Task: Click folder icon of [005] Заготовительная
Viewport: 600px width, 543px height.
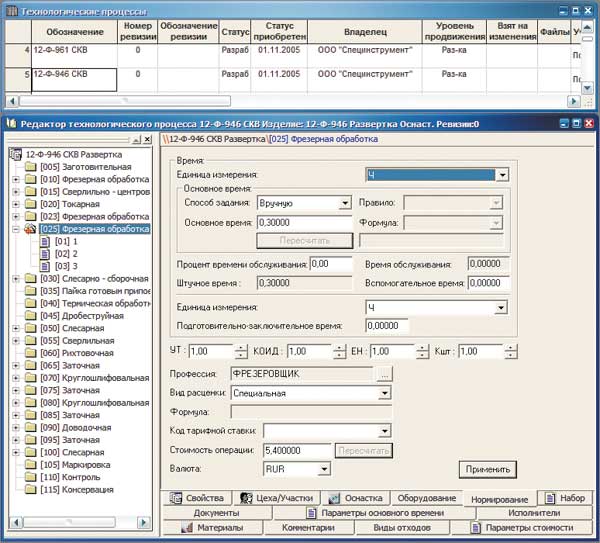Action: pyautogui.click(x=31, y=167)
